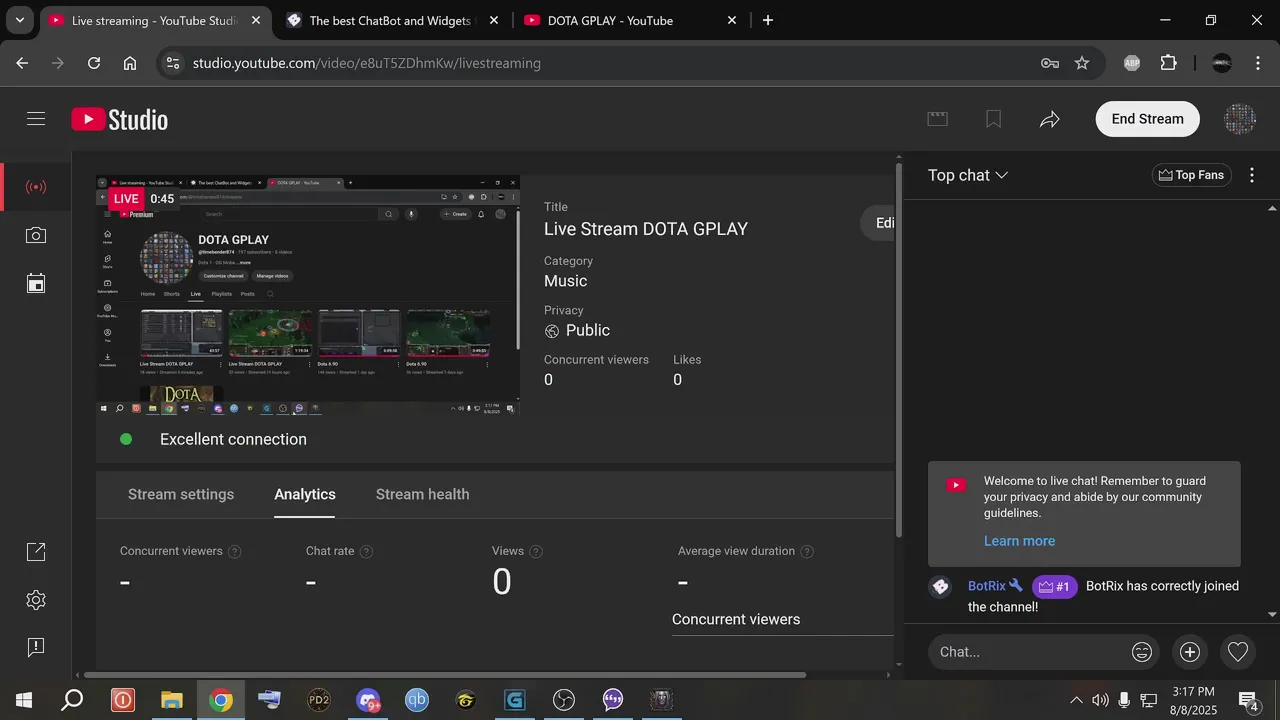This screenshot has height=720, width=1280.
Task: Click the Top Fans button
Action: (1191, 175)
